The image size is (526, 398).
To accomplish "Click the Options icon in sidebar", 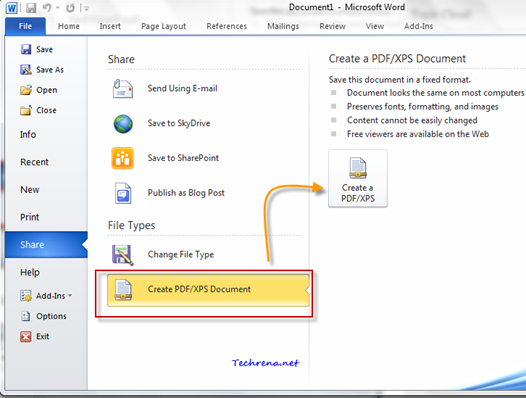I will click(26, 316).
